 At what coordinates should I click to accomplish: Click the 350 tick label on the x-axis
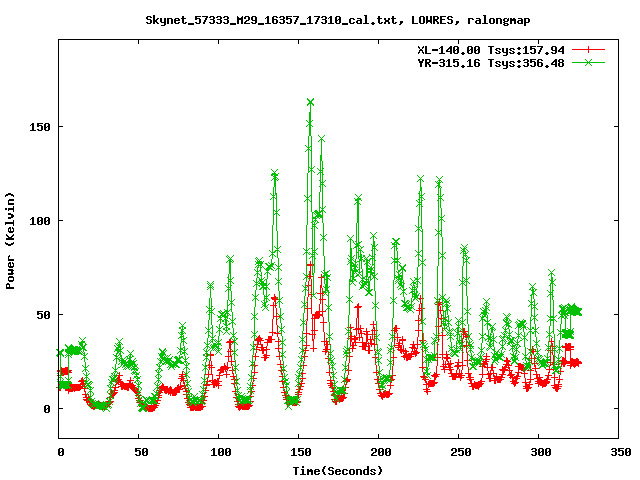(x=619, y=452)
